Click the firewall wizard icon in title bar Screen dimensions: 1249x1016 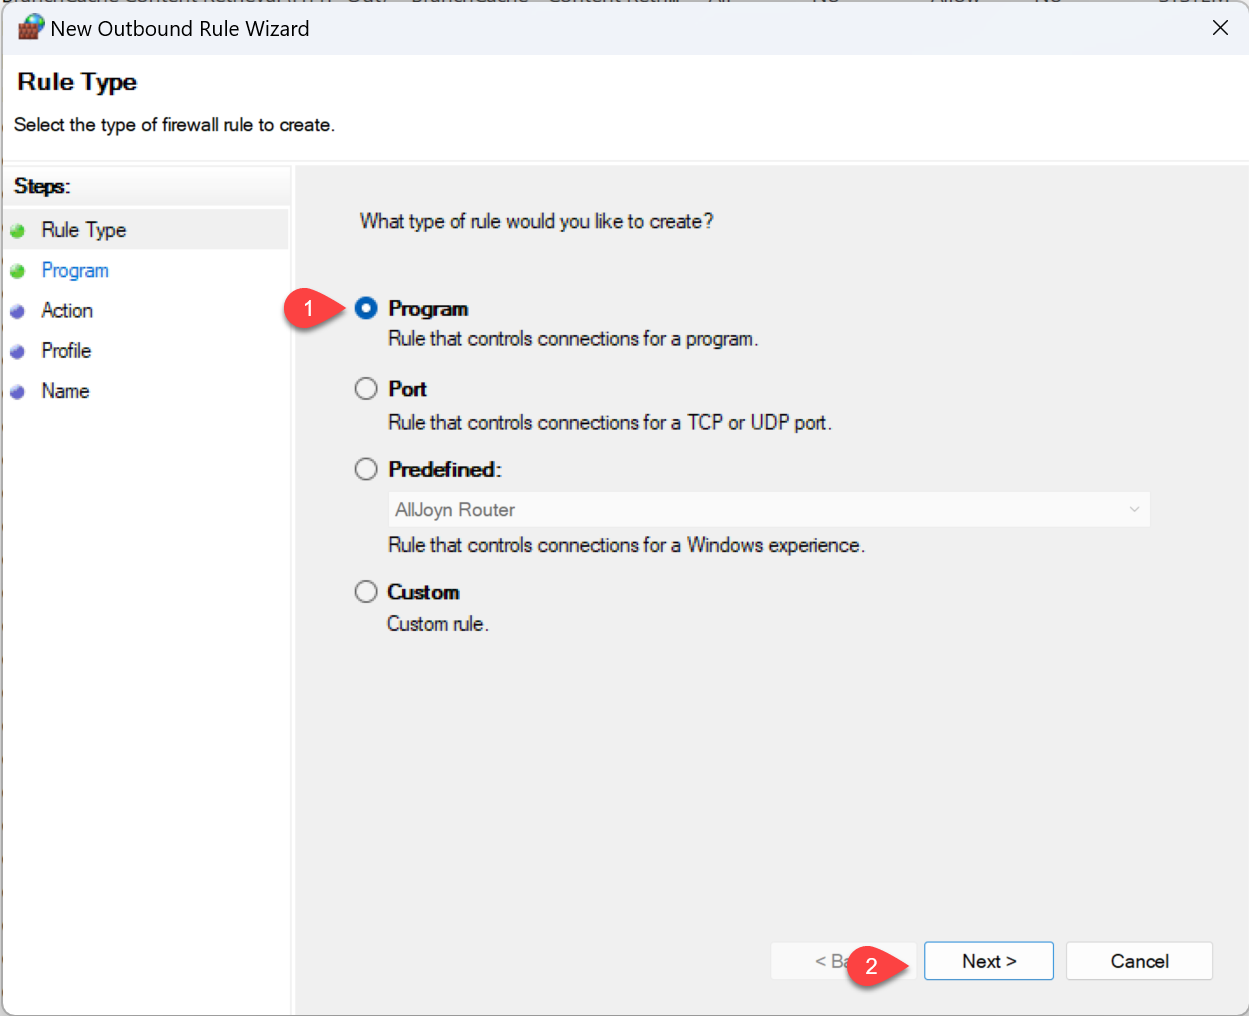point(30,27)
